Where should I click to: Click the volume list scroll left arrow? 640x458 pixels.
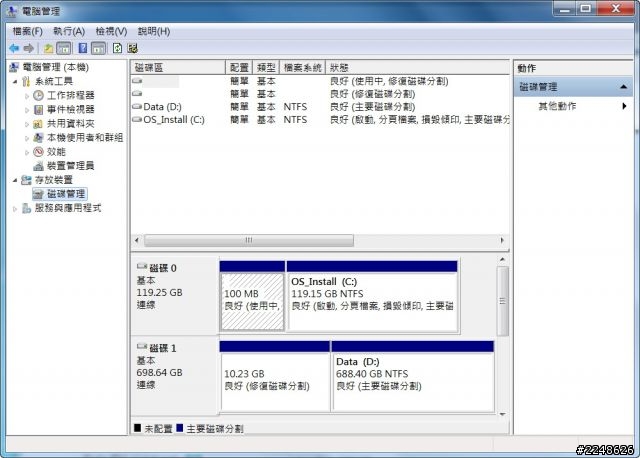(137, 240)
